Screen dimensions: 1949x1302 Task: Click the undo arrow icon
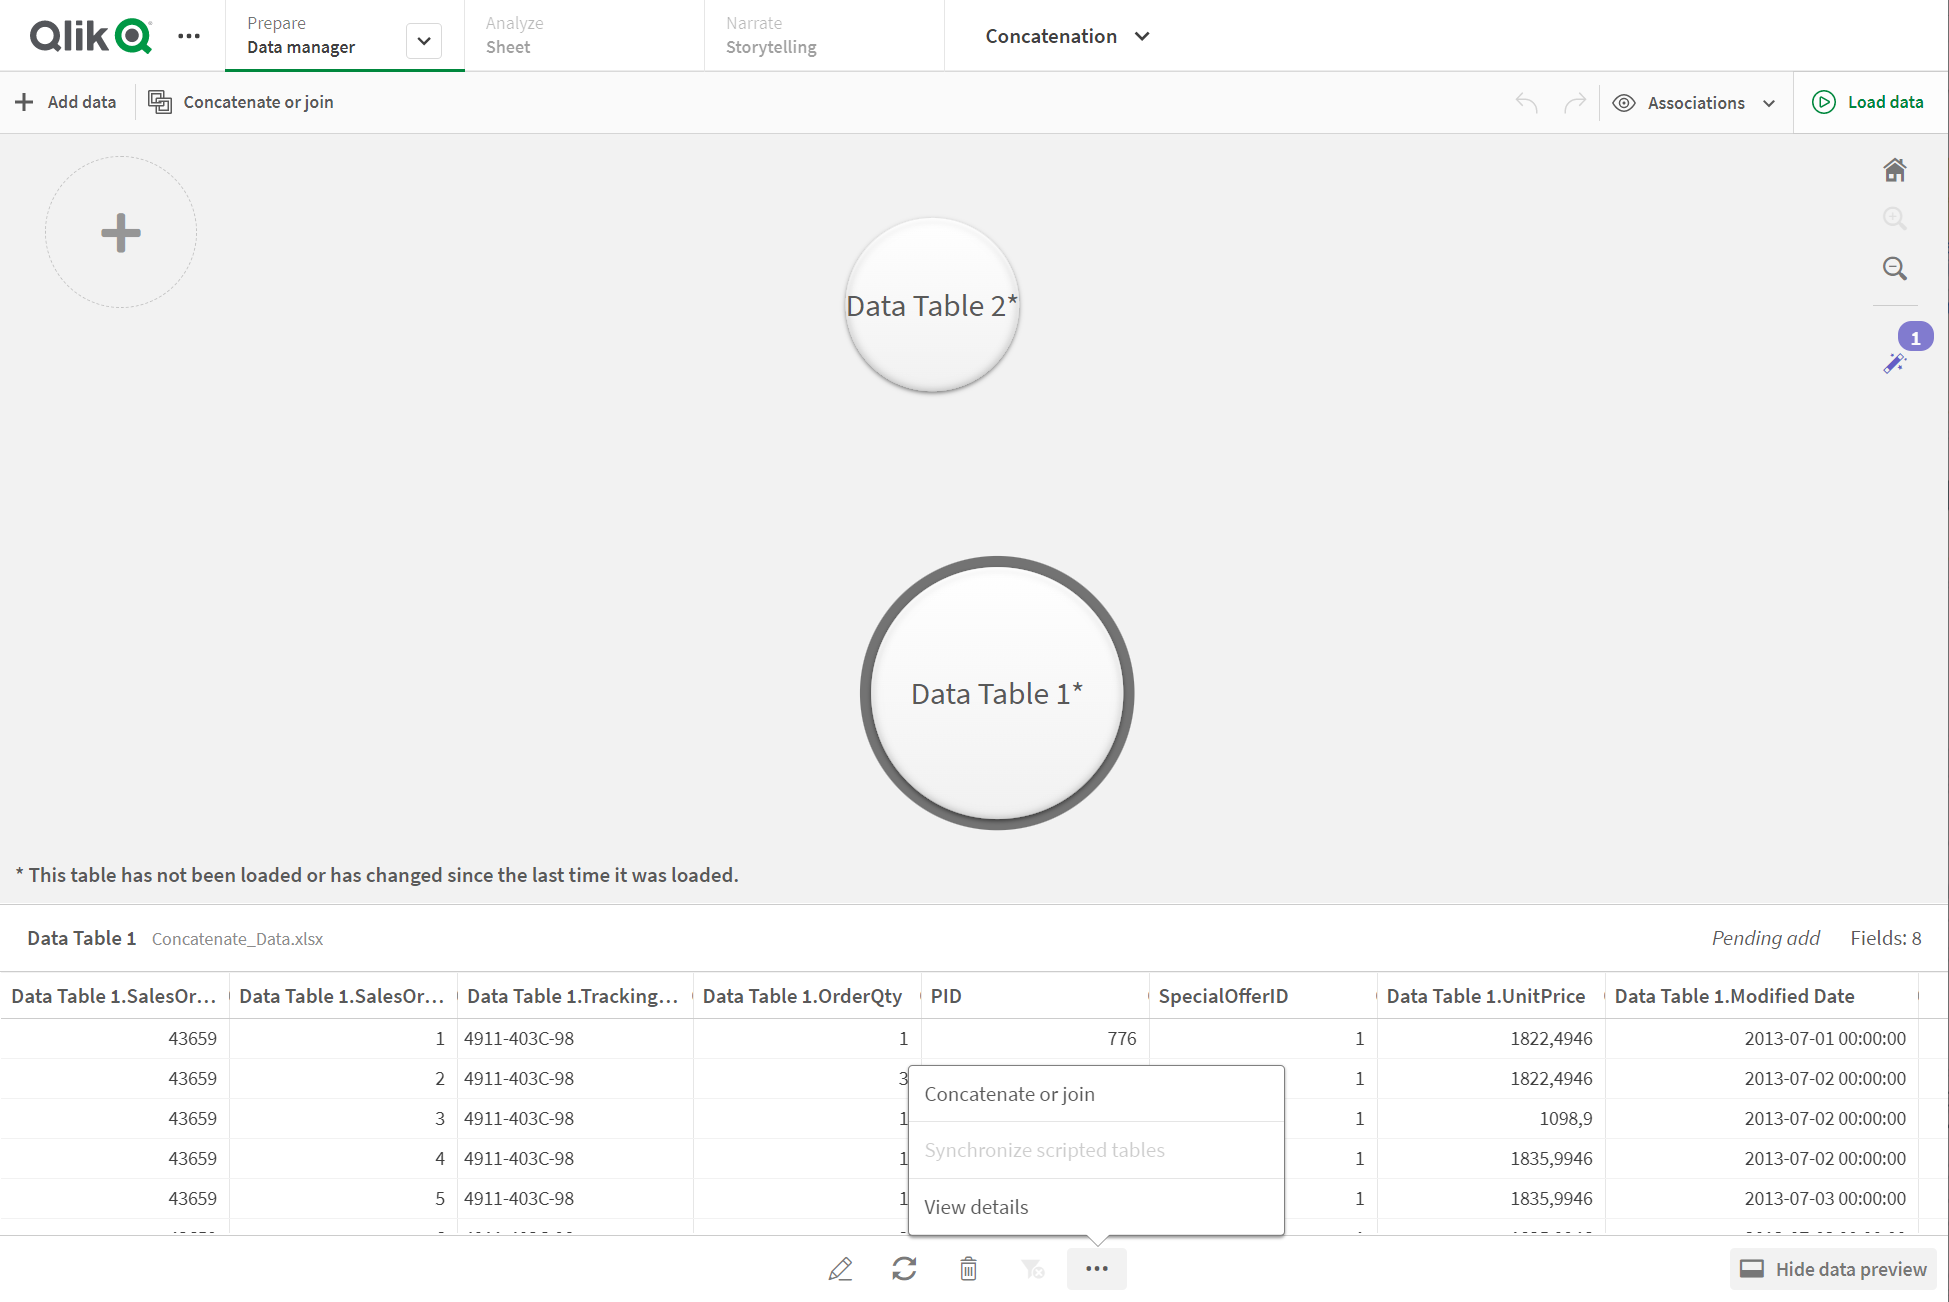pyautogui.click(x=1526, y=100)
